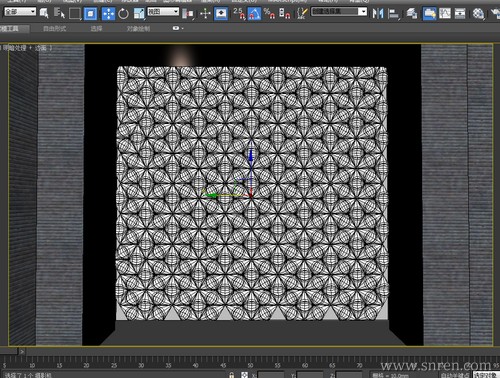Open the 全部 selection filter dropdown
500x378 pixels.
20,12
